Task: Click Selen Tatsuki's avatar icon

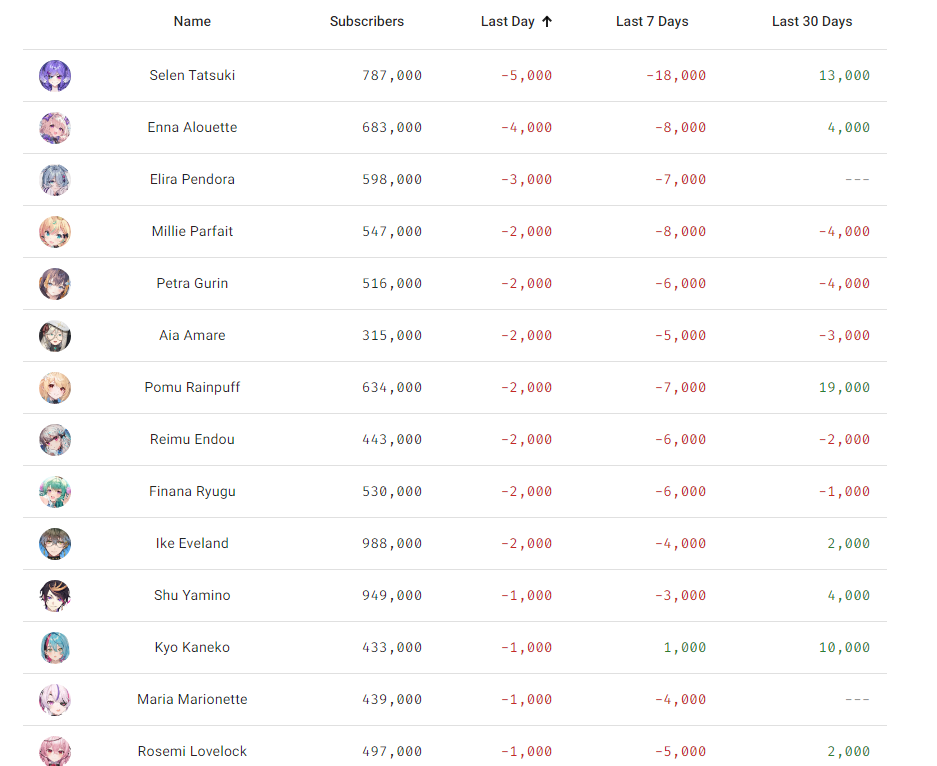Action: coord(55,76)
